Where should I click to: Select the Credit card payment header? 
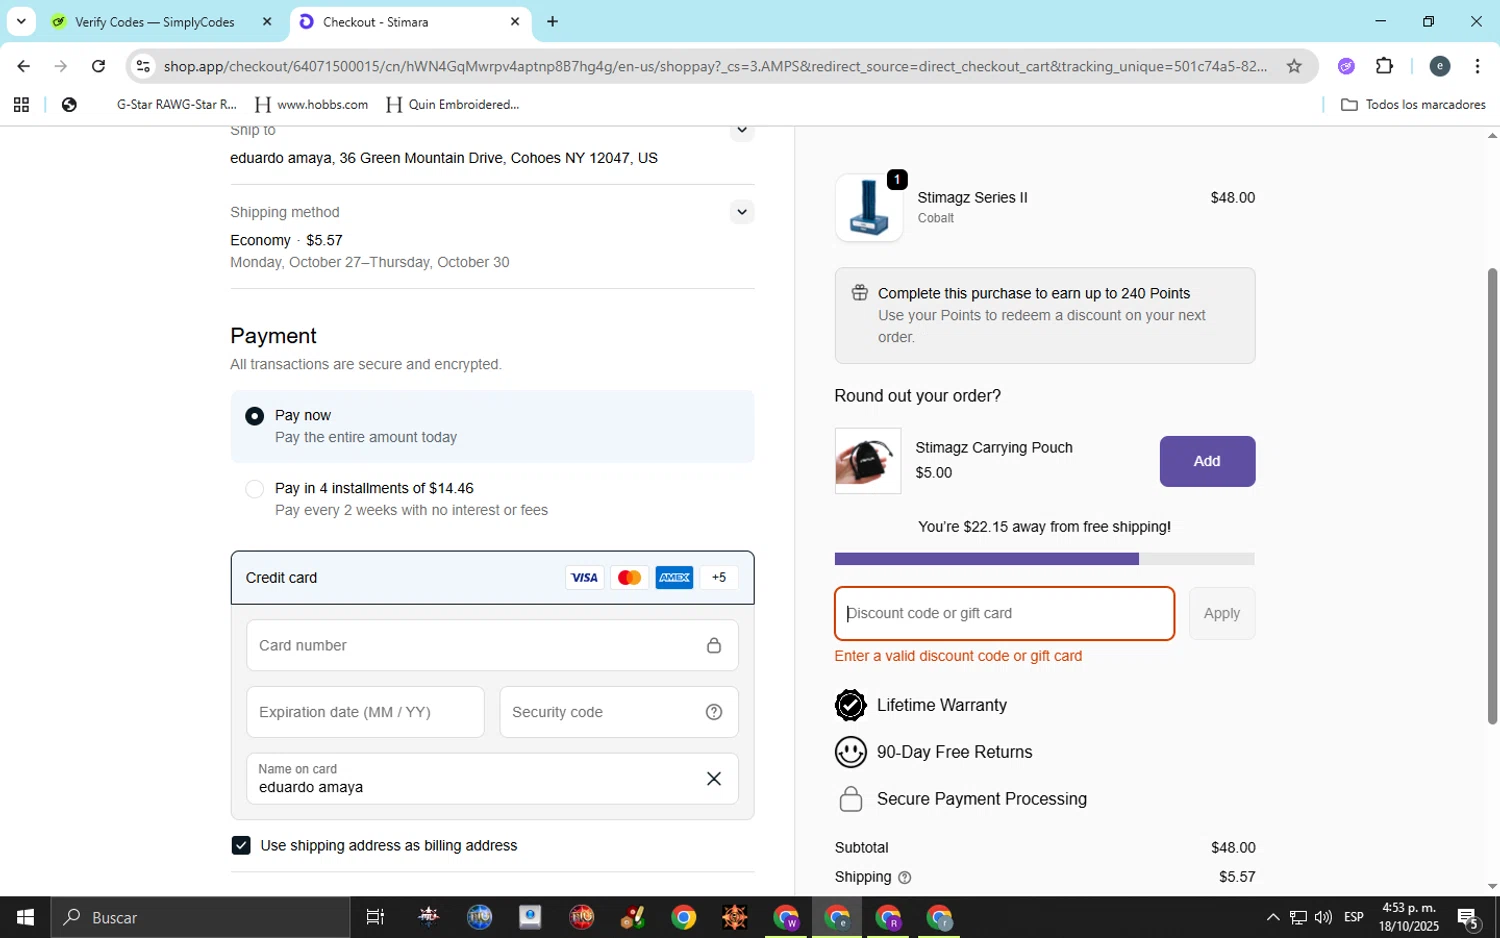[492, 577]
